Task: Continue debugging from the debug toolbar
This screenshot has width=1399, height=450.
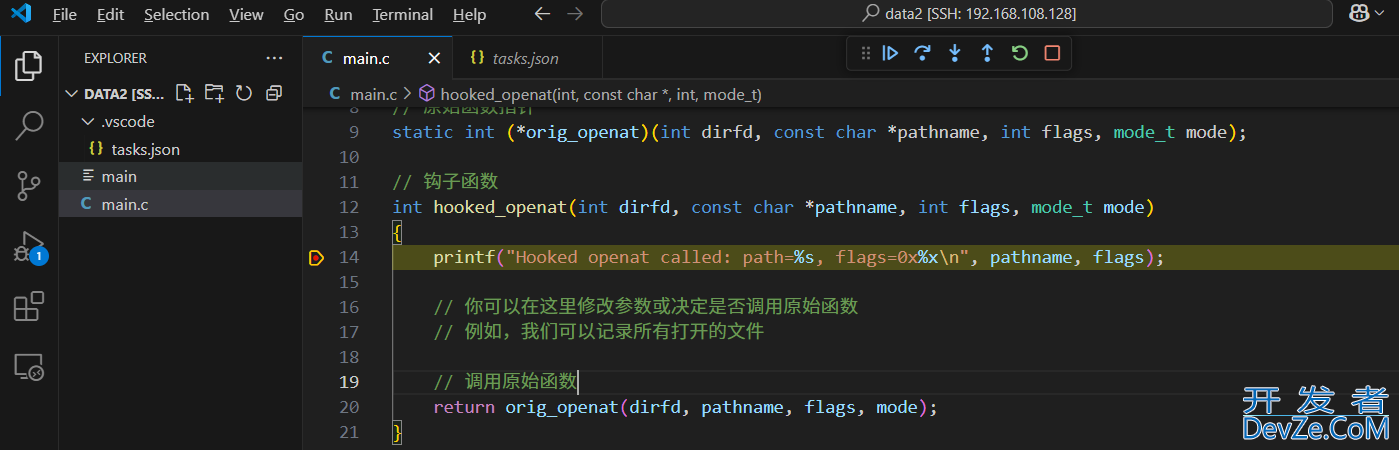Action: (890, 53)
